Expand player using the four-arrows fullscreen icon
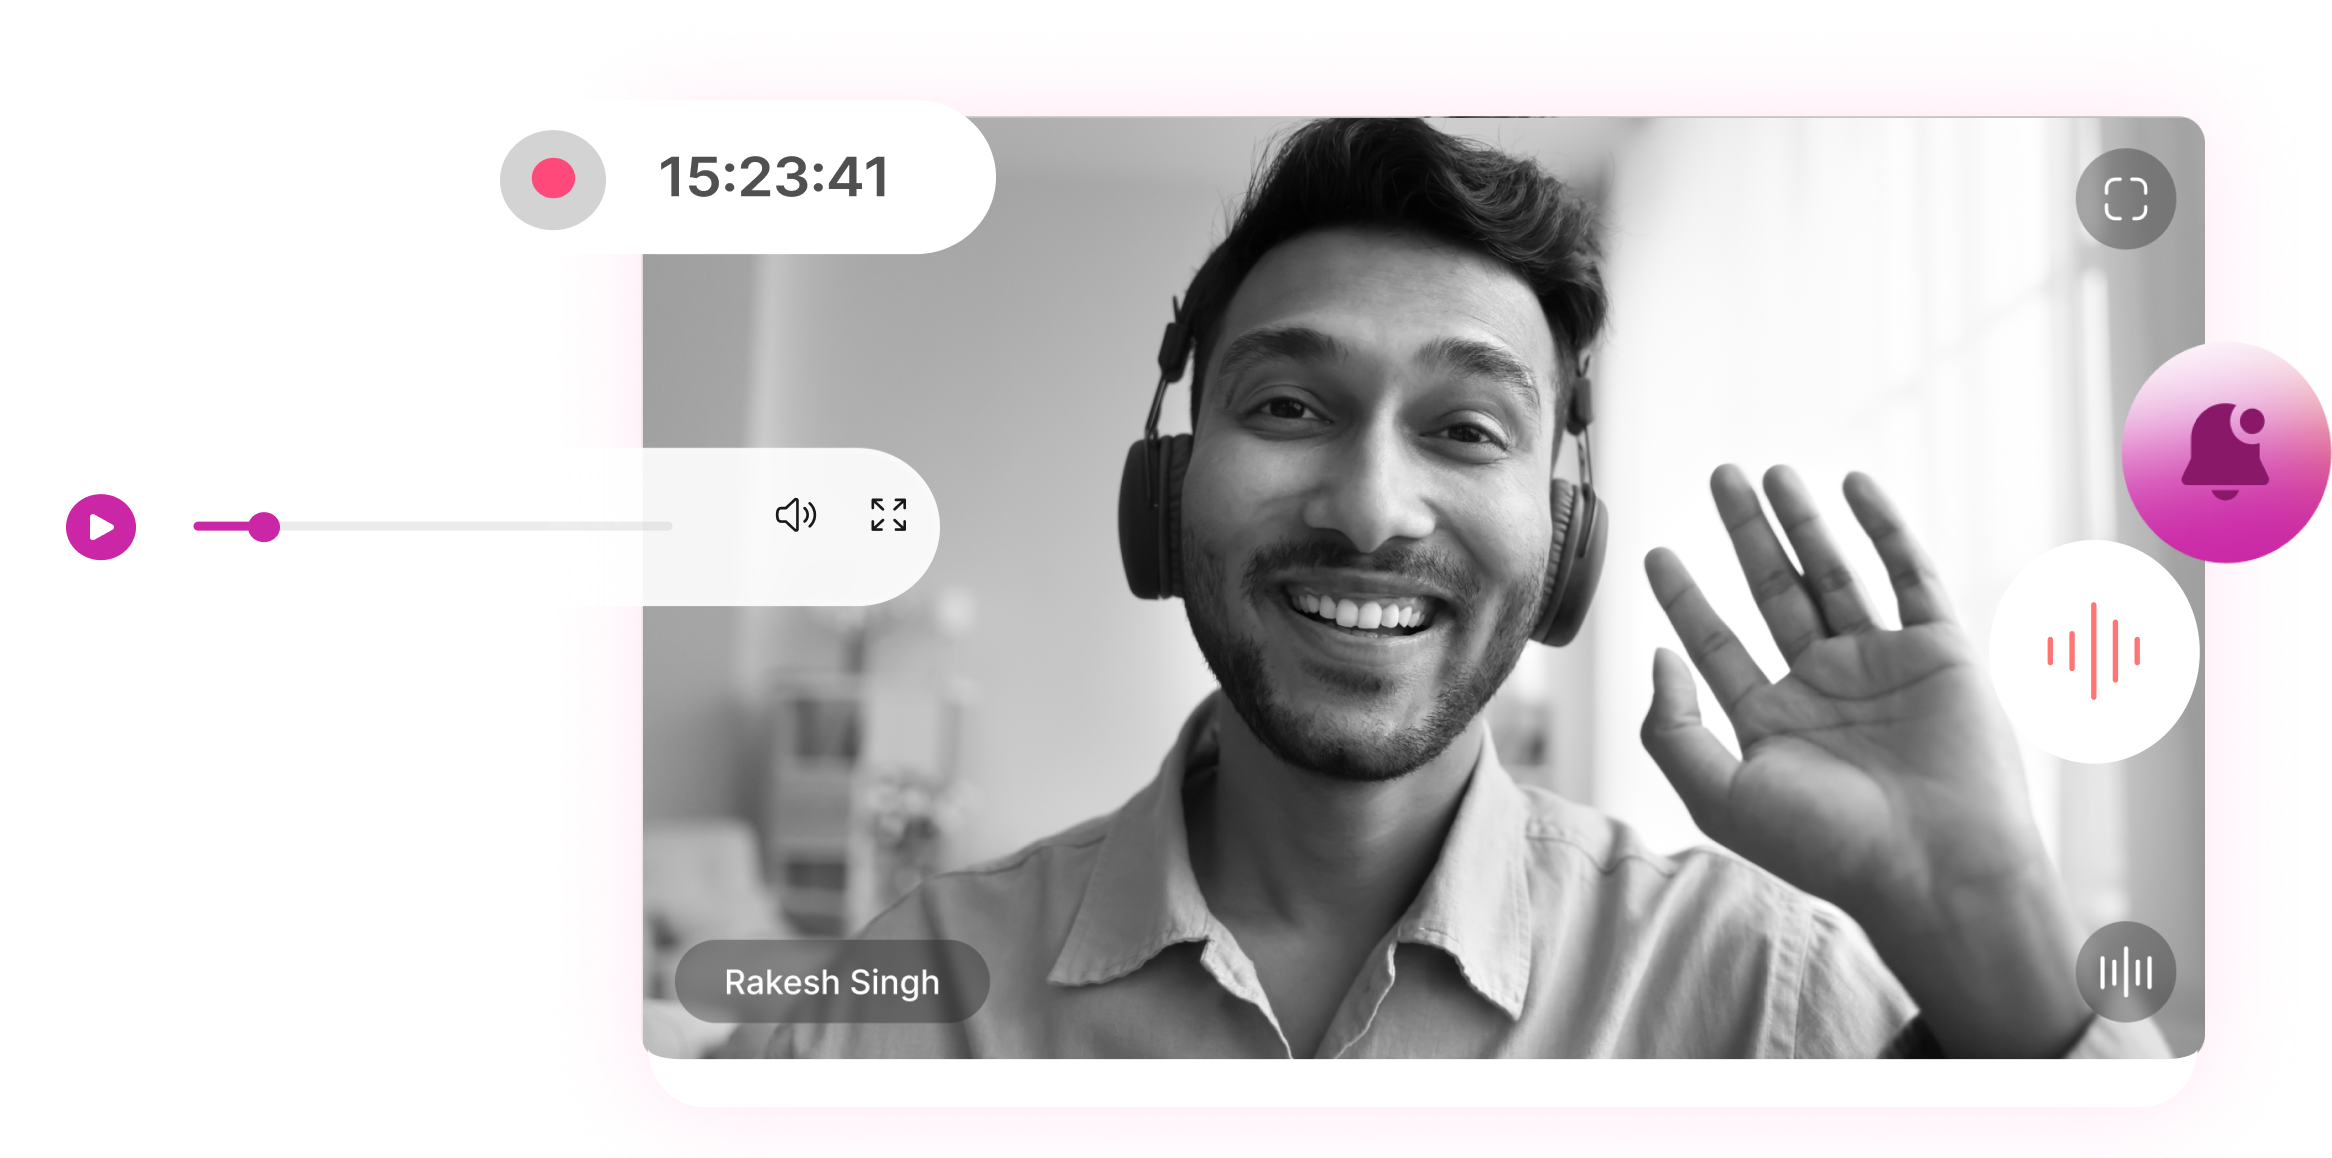2332x1158 pixels. (x=888, y=515)
